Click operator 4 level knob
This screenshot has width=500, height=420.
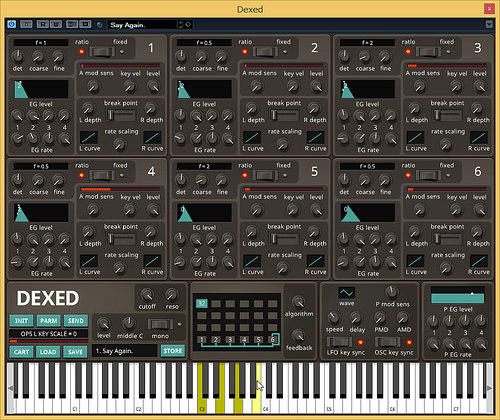(153, 210)
